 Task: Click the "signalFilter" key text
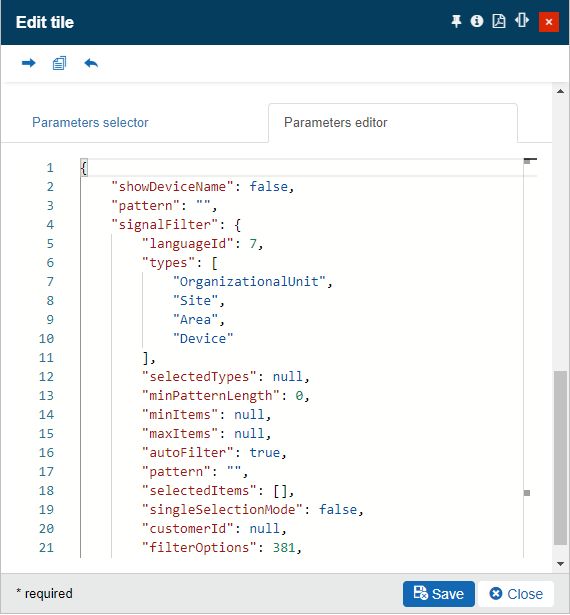coord(165,225)
